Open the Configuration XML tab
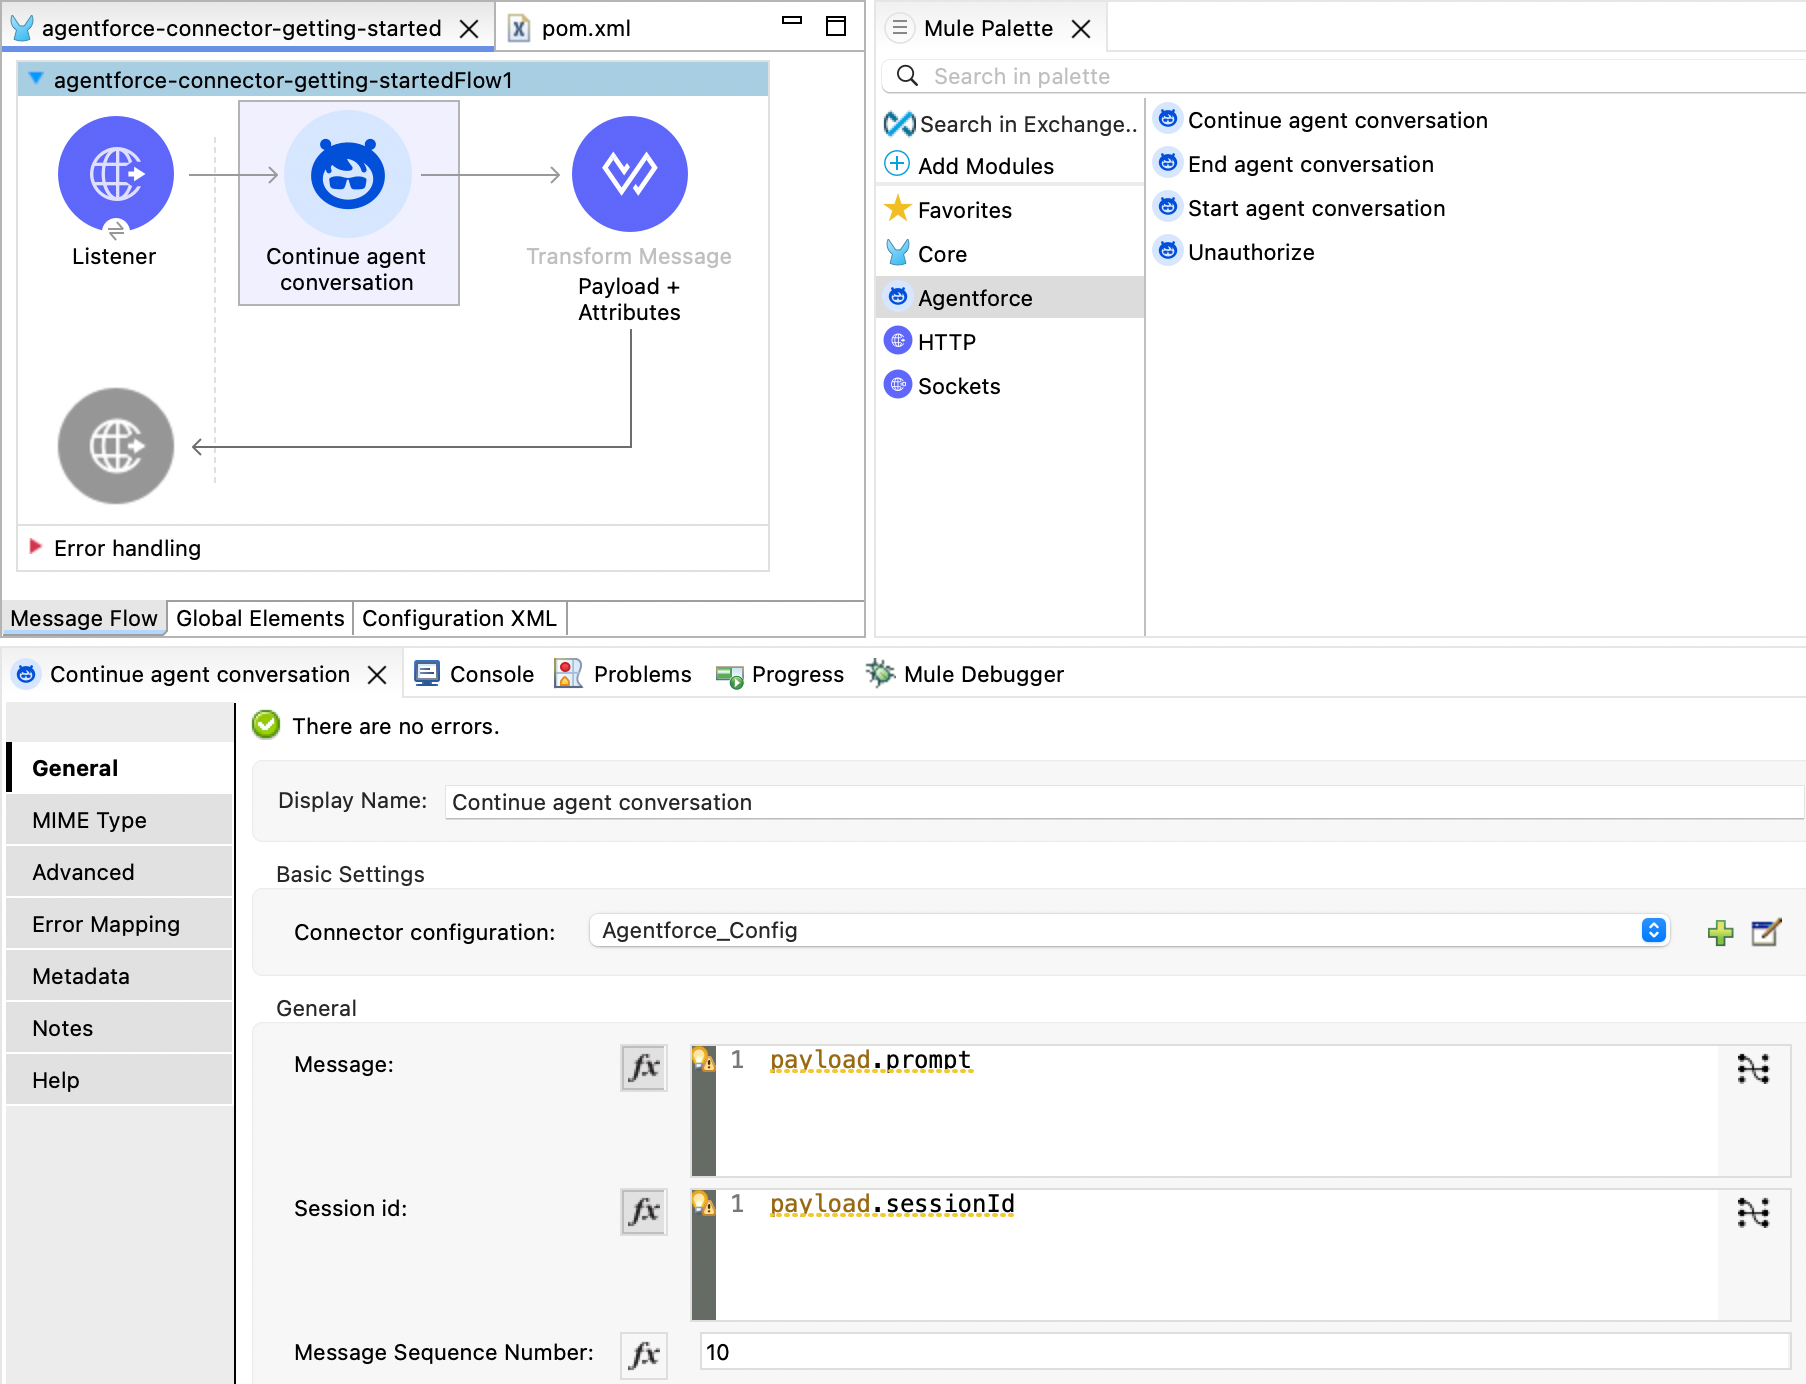This screenshot has height=1384, width=1806. tap(459, 618)
